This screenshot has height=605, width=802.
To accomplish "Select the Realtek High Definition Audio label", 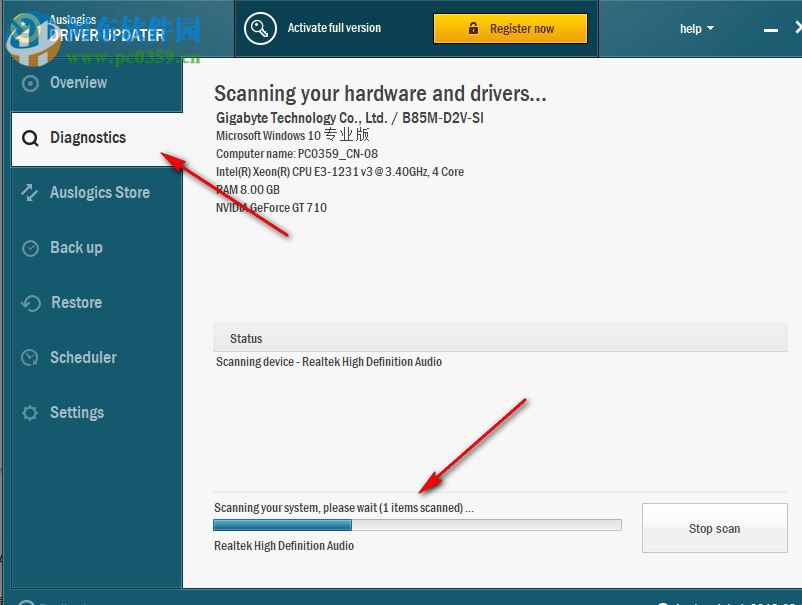I will point(284,545).
